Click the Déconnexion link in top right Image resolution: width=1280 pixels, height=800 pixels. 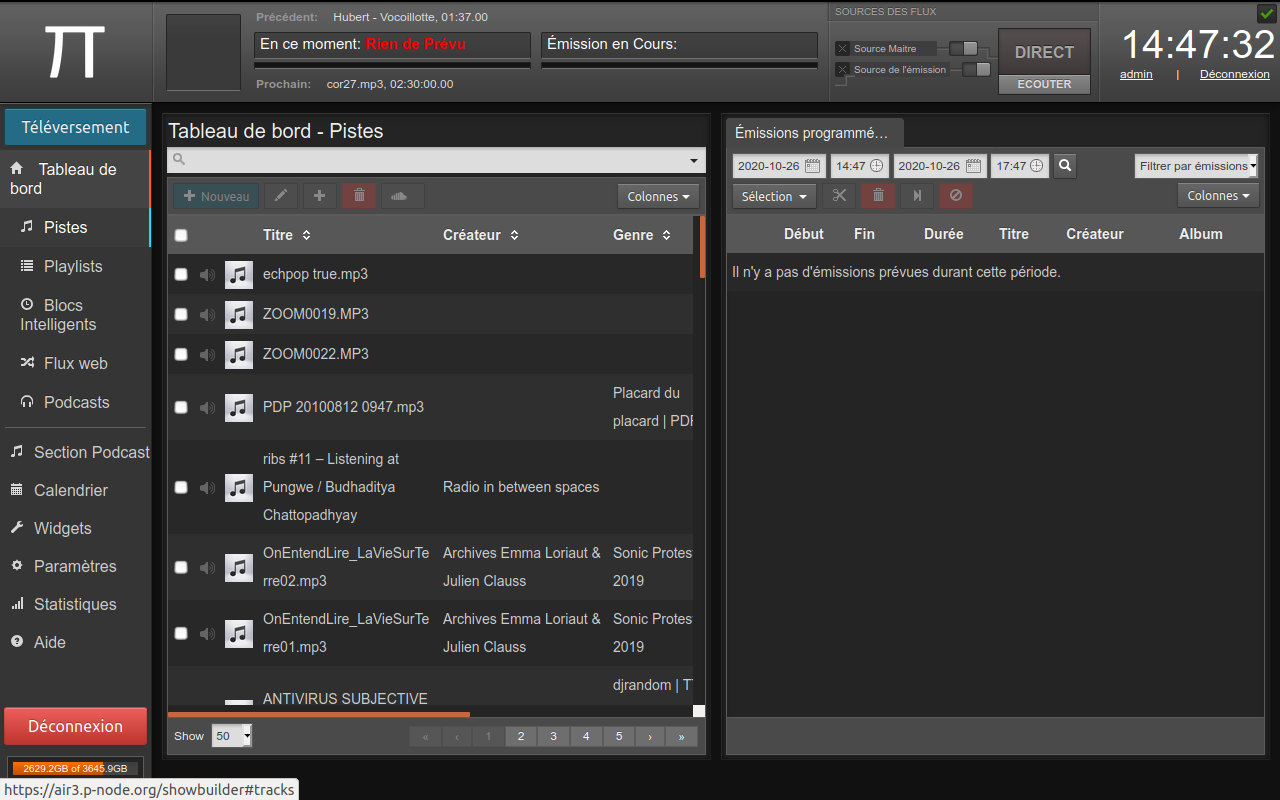tap(1234, 74)
